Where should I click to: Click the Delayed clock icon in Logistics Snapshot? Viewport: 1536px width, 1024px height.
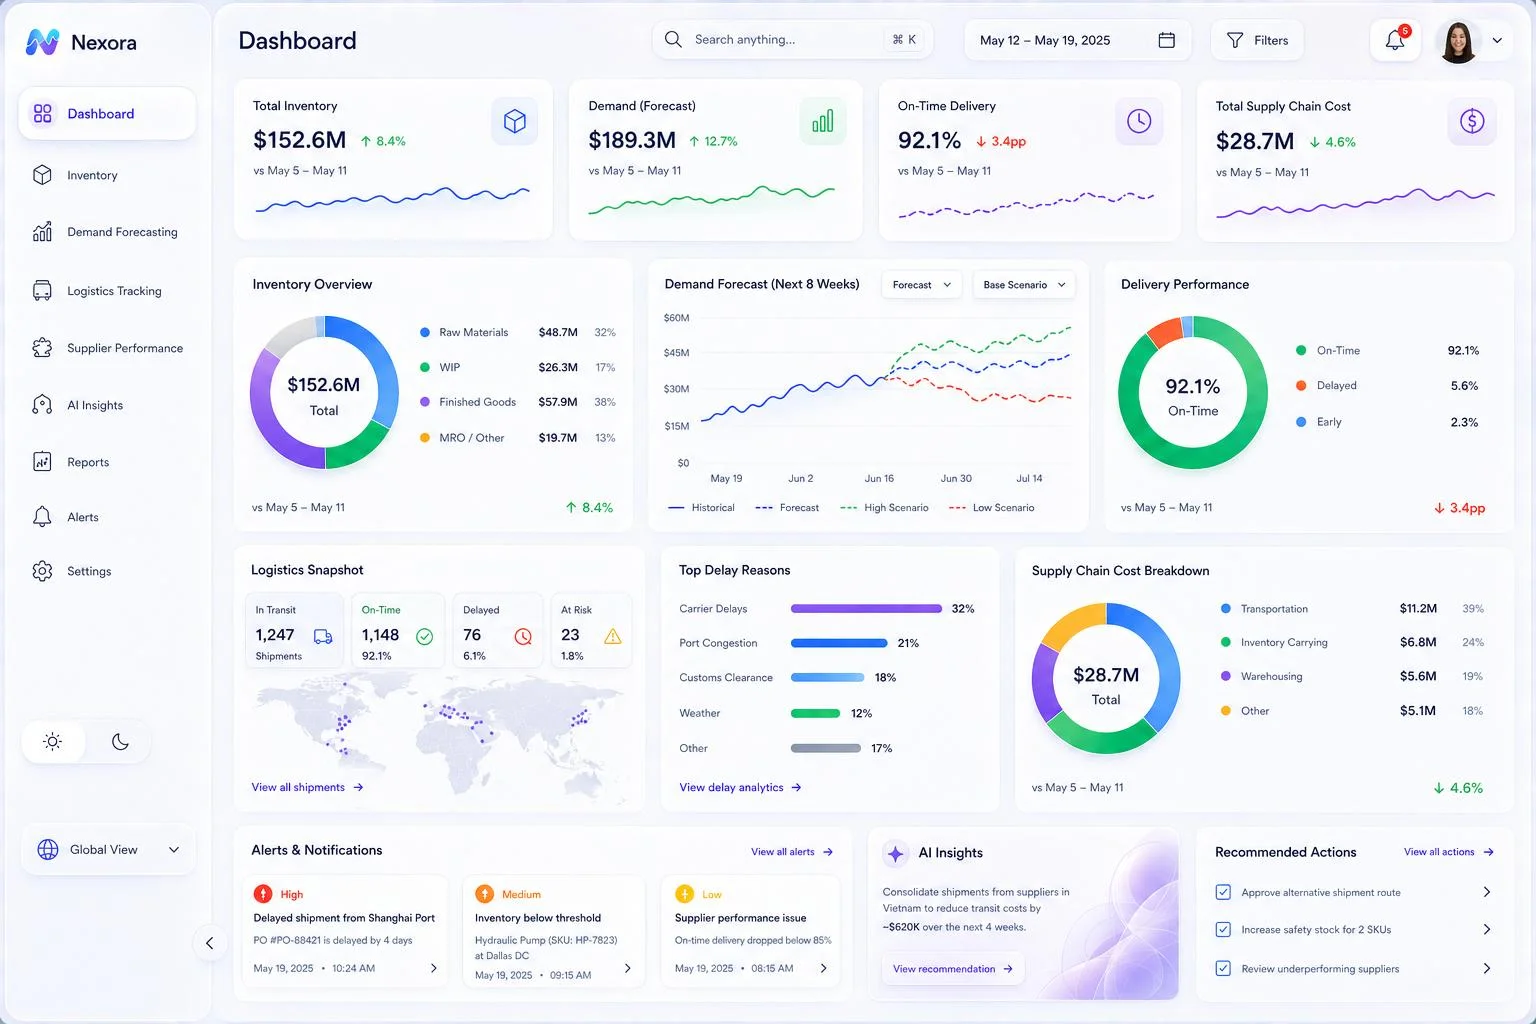click(x=523, y=636)
